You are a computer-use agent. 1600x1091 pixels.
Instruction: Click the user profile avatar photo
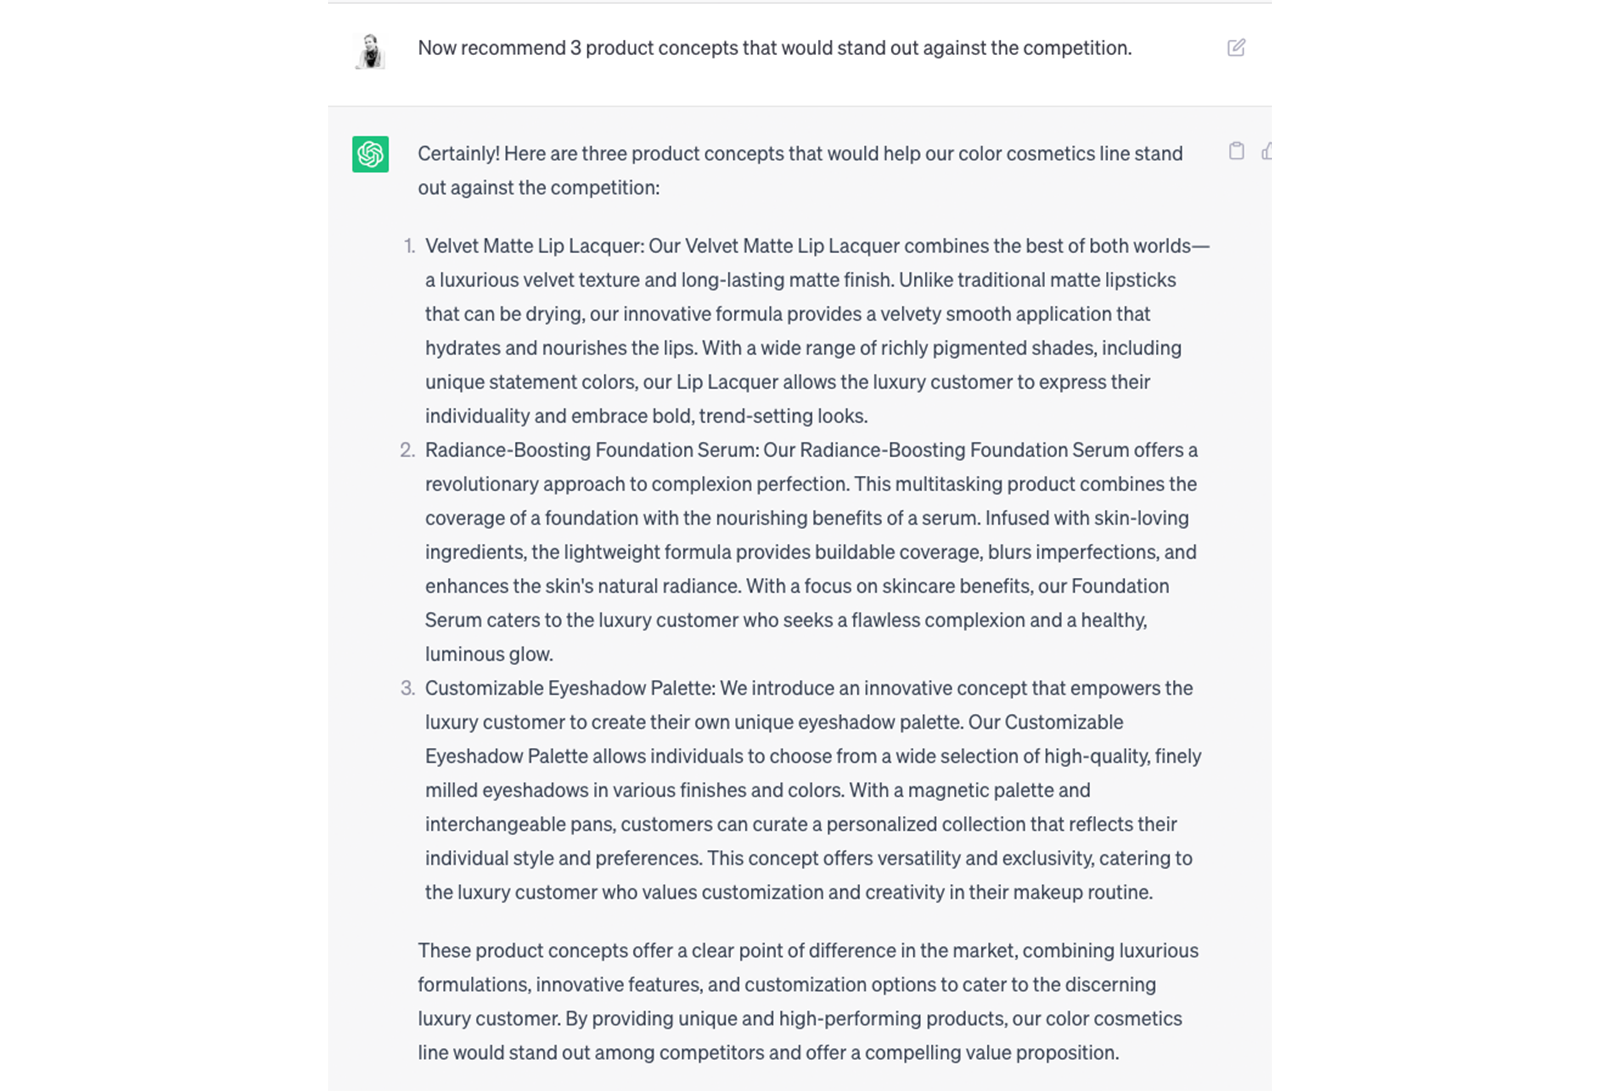(371, 50)
